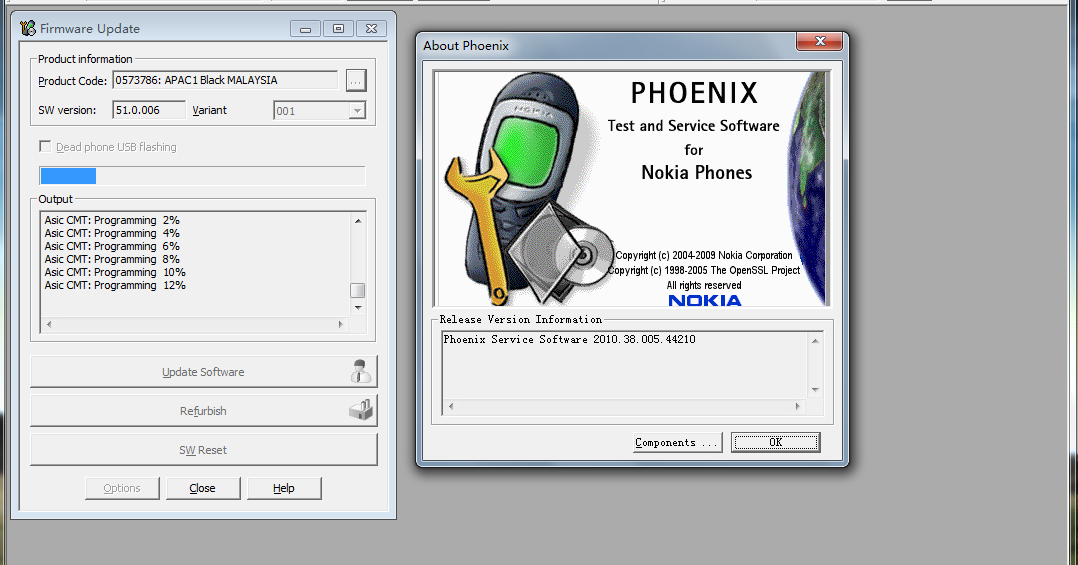Close the Firmware Update dialog via Close button
Image resolution: width=1078 pixels, height=565 pixels.
point(203,488)
